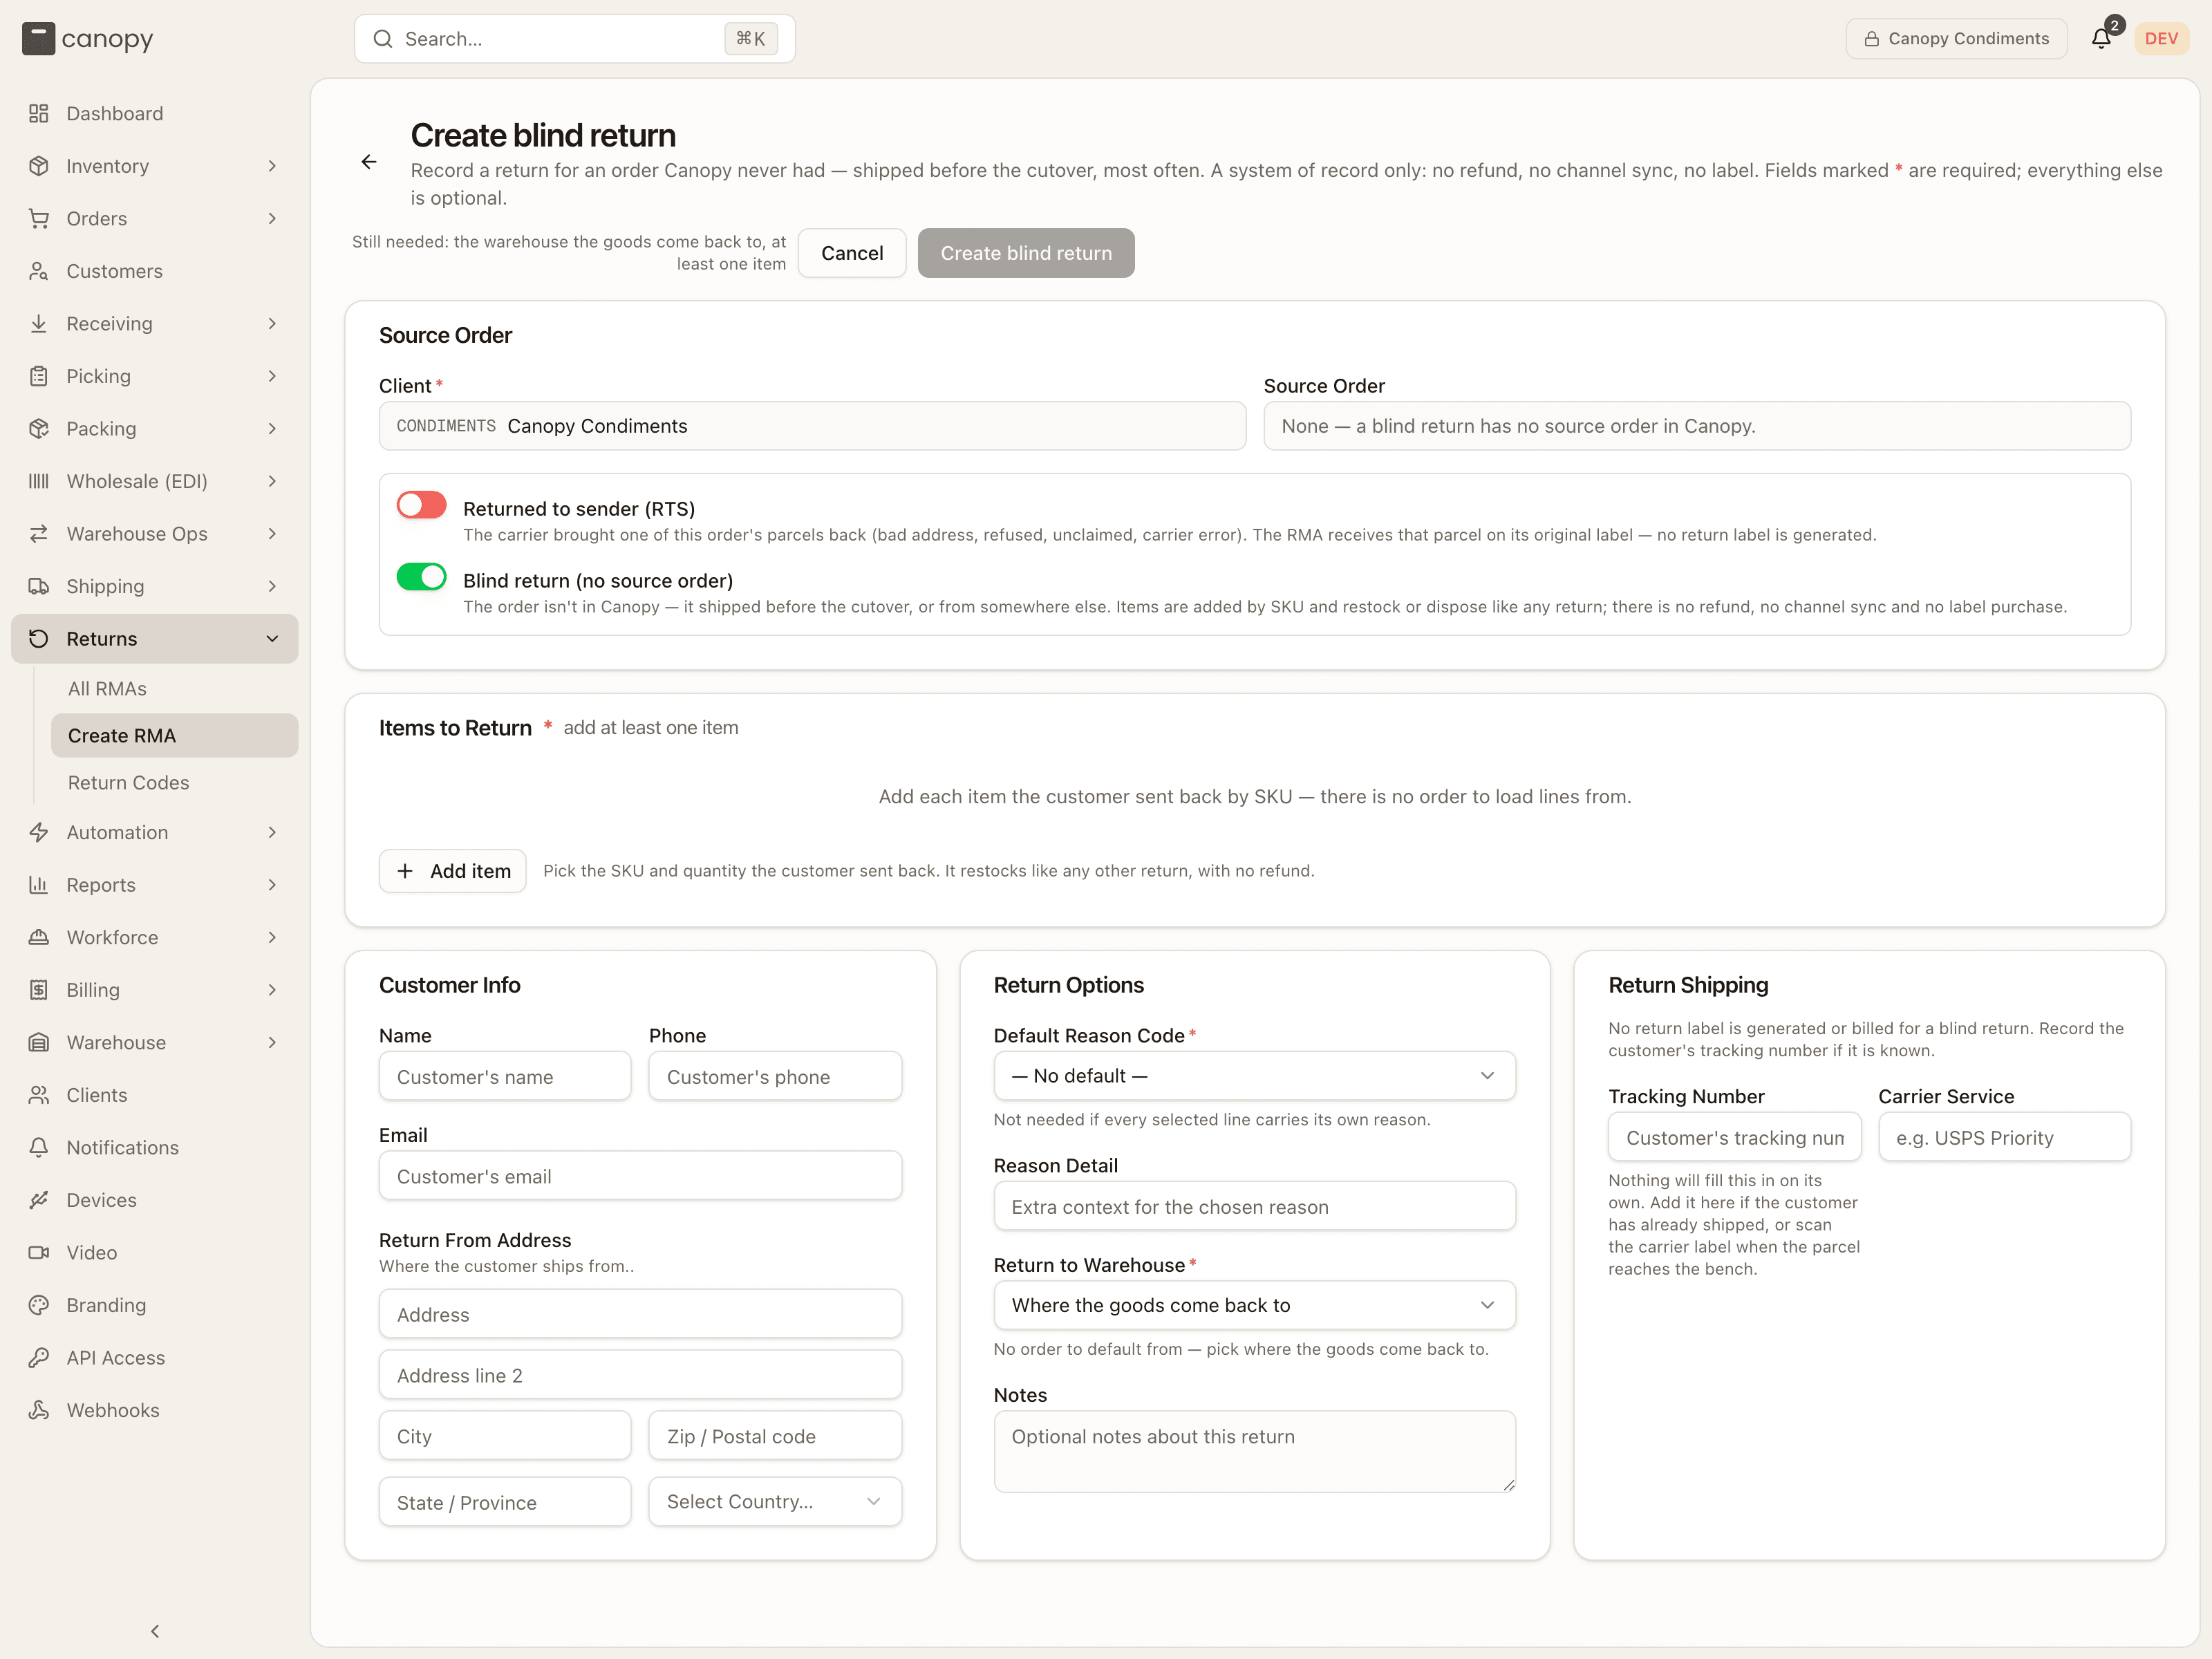Click the Automation lightning icon

click(39, 832)
